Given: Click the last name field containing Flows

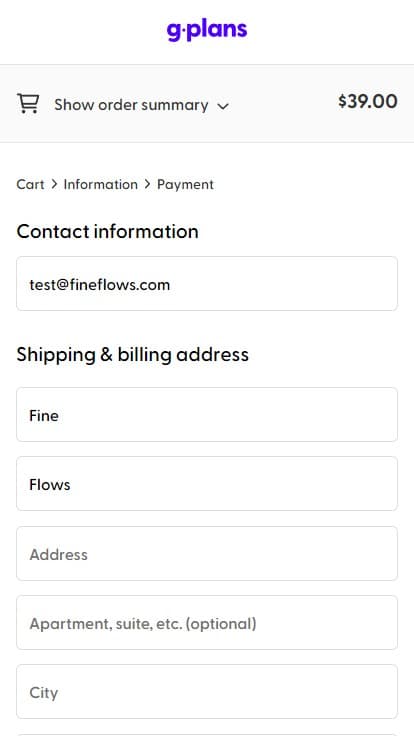Looking at the screenshot, I should (207, 483).
